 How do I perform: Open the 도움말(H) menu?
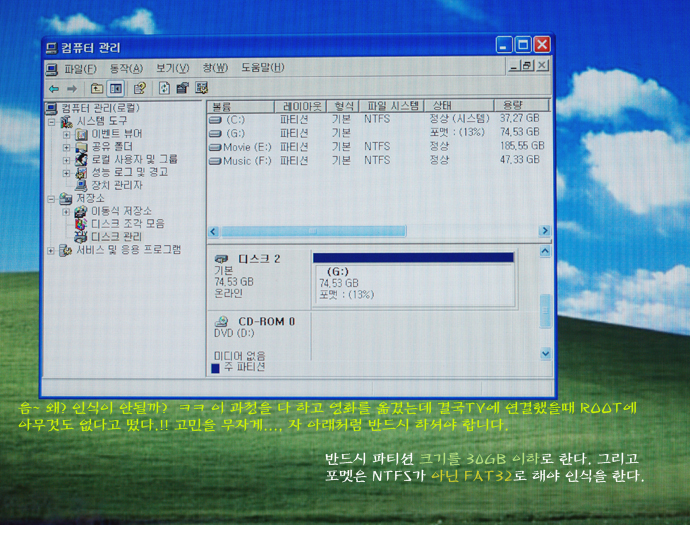click(x=262, y=68)
